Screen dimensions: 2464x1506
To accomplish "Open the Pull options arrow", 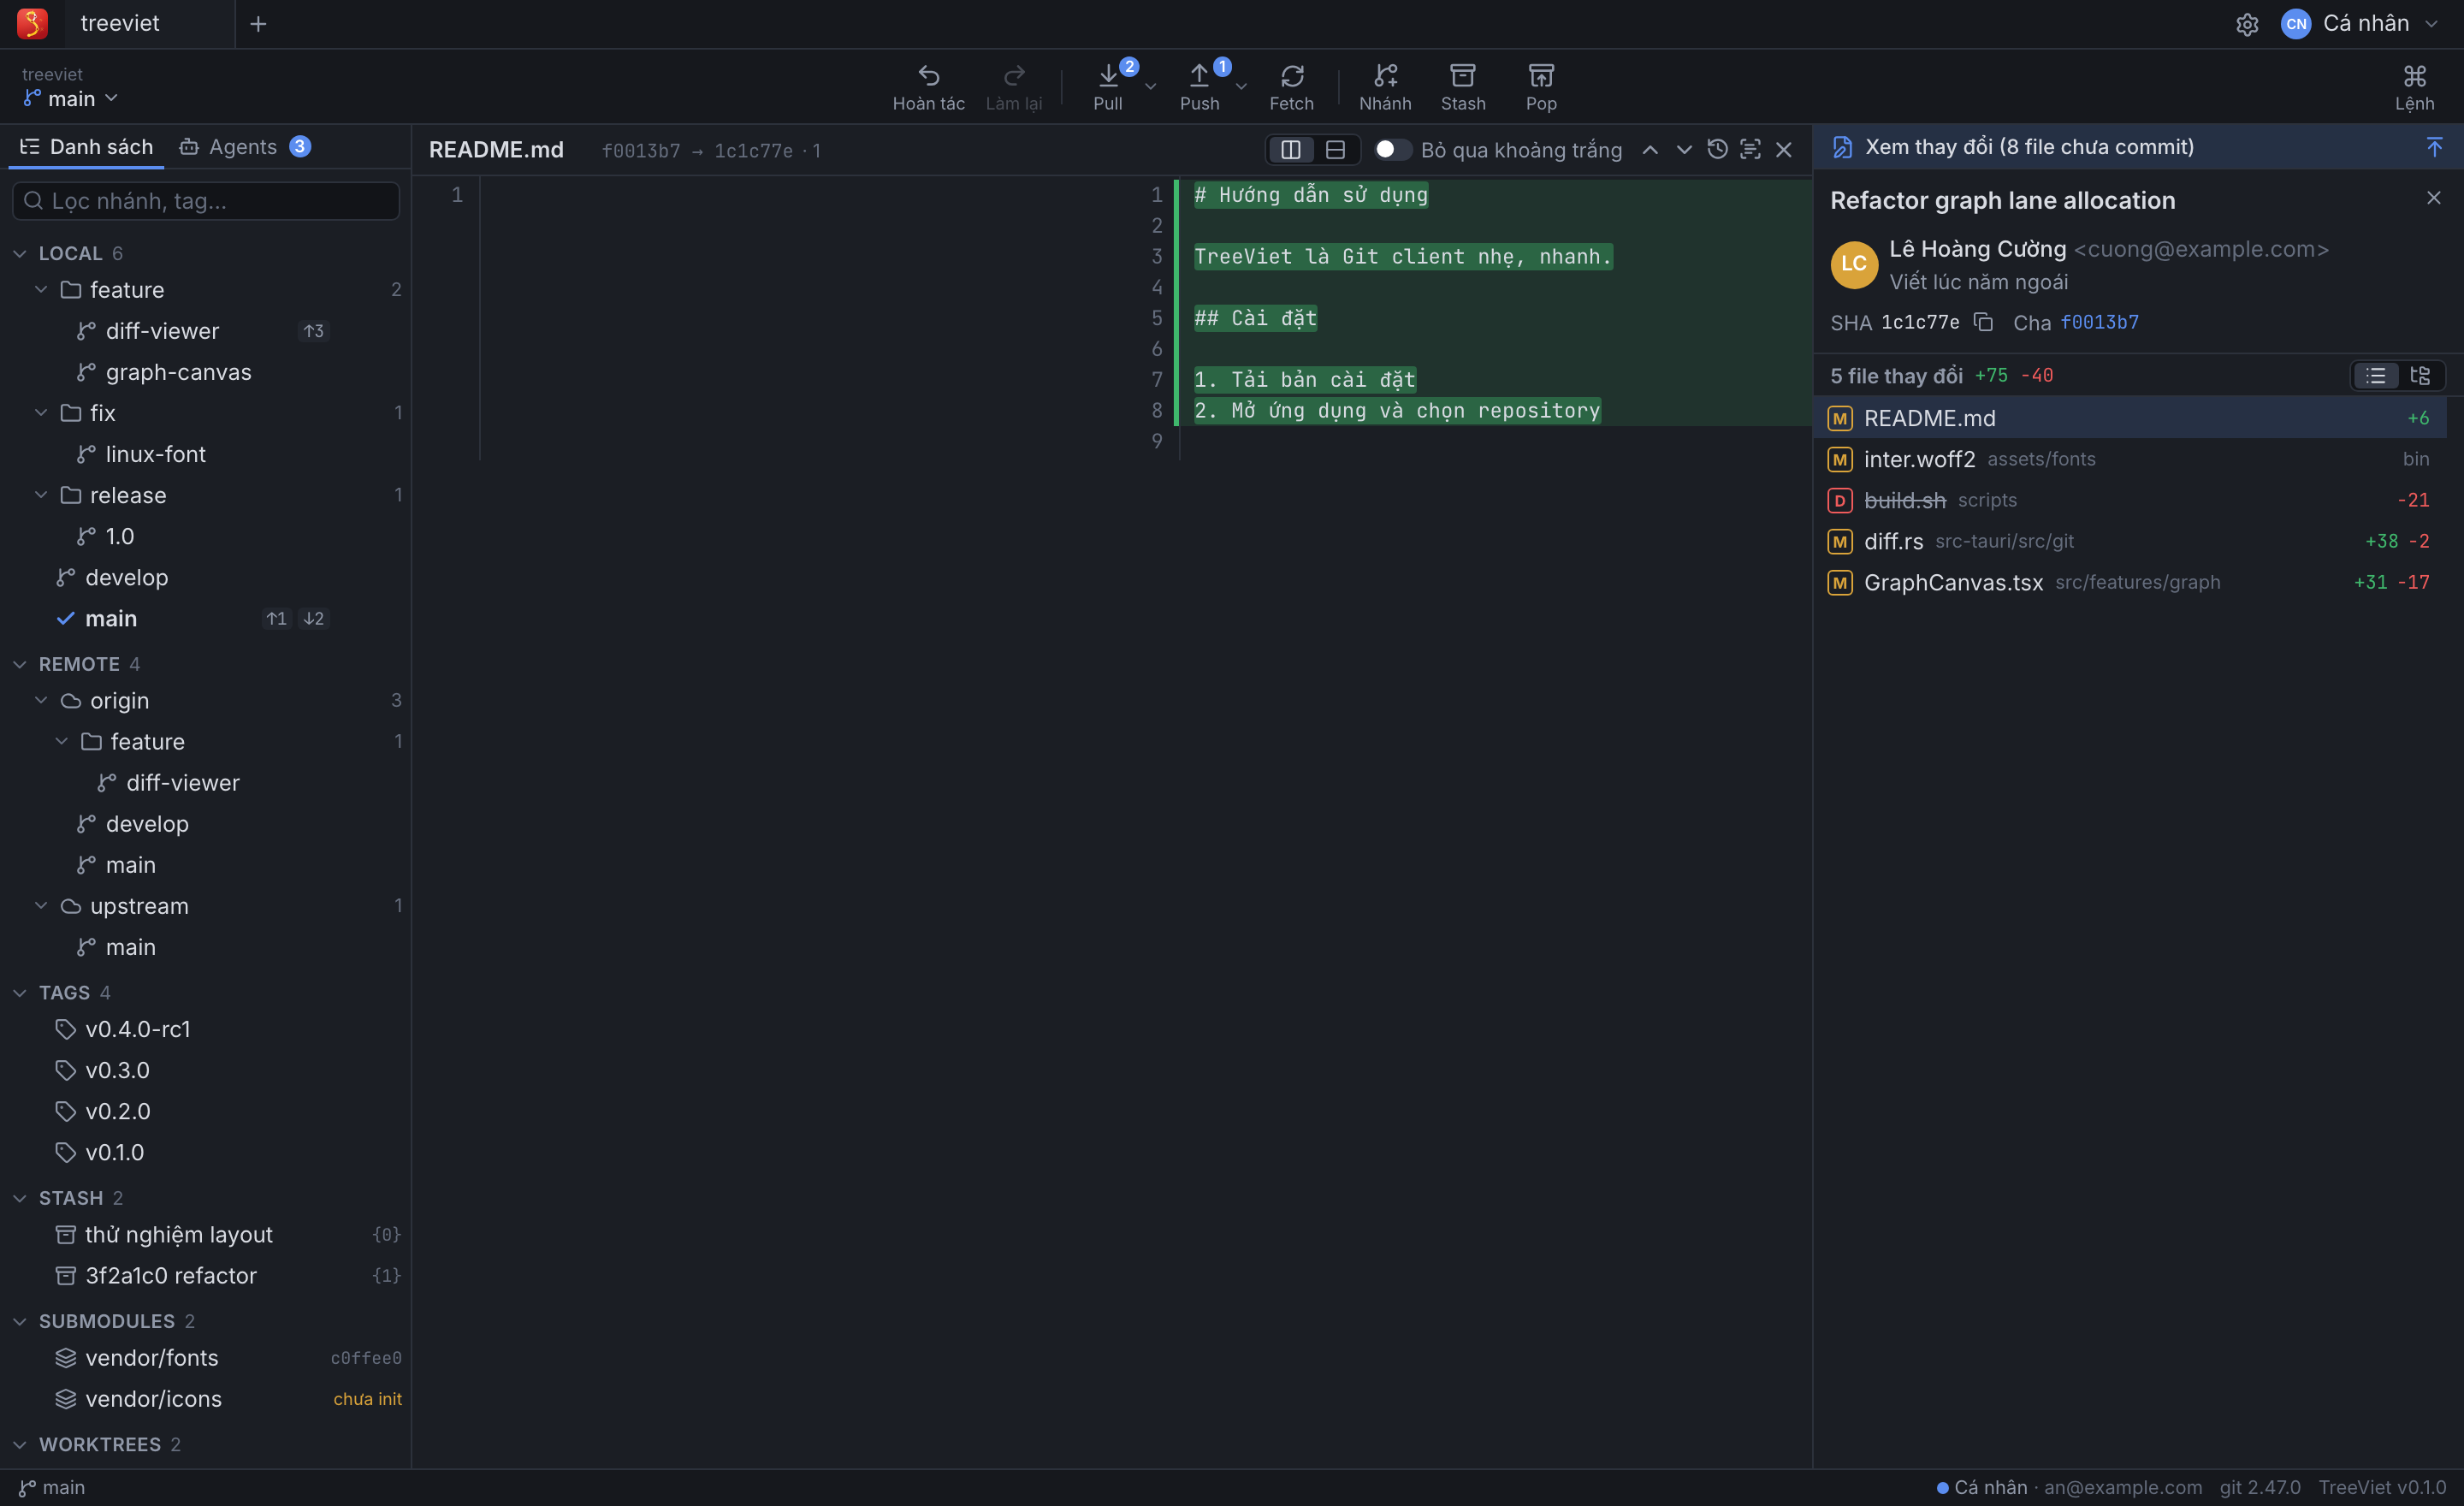I will point(1150,87).
